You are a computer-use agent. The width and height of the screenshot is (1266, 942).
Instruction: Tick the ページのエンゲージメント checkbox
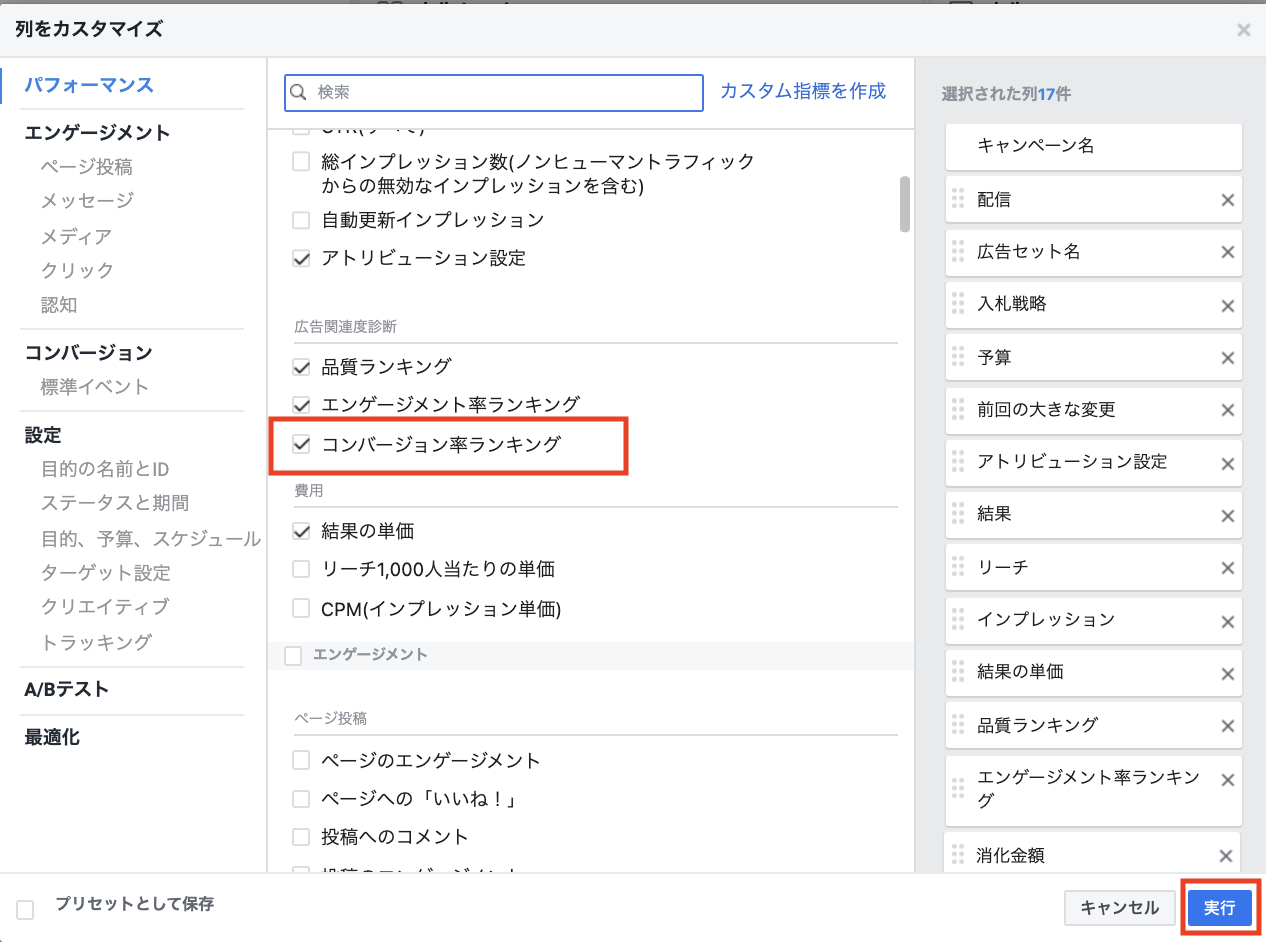coord(301,761)
